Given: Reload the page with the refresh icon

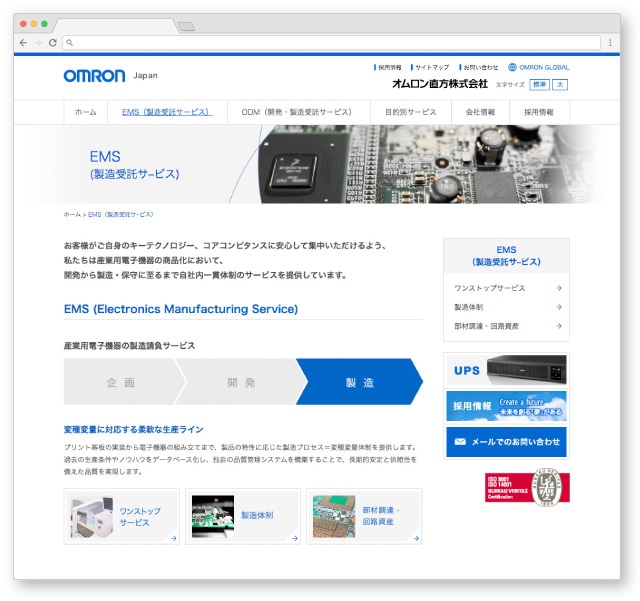Looking at the screenshot, I should tap(53, 42).
